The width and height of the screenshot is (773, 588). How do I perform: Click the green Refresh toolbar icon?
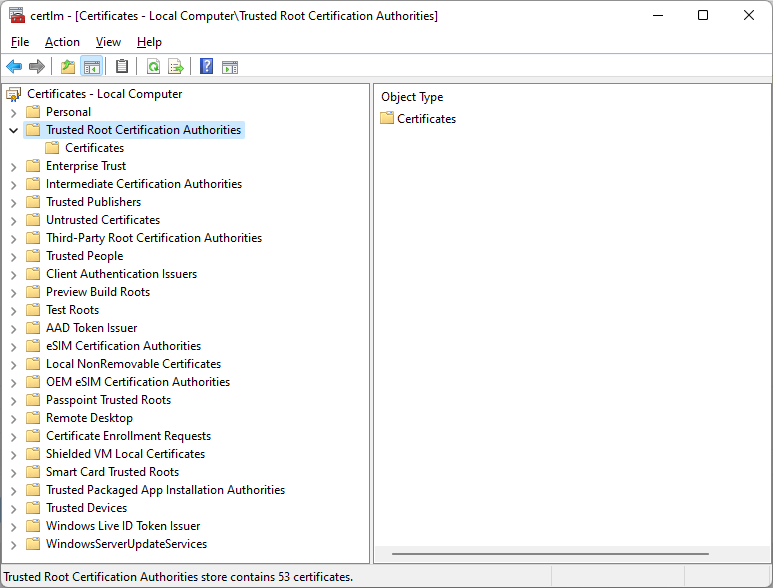[x=153, y=67]
